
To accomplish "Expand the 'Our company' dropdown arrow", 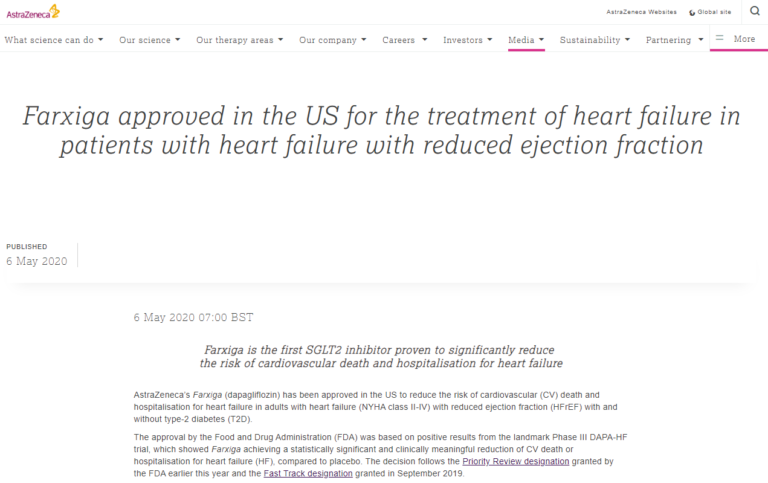I will [362, 40].
